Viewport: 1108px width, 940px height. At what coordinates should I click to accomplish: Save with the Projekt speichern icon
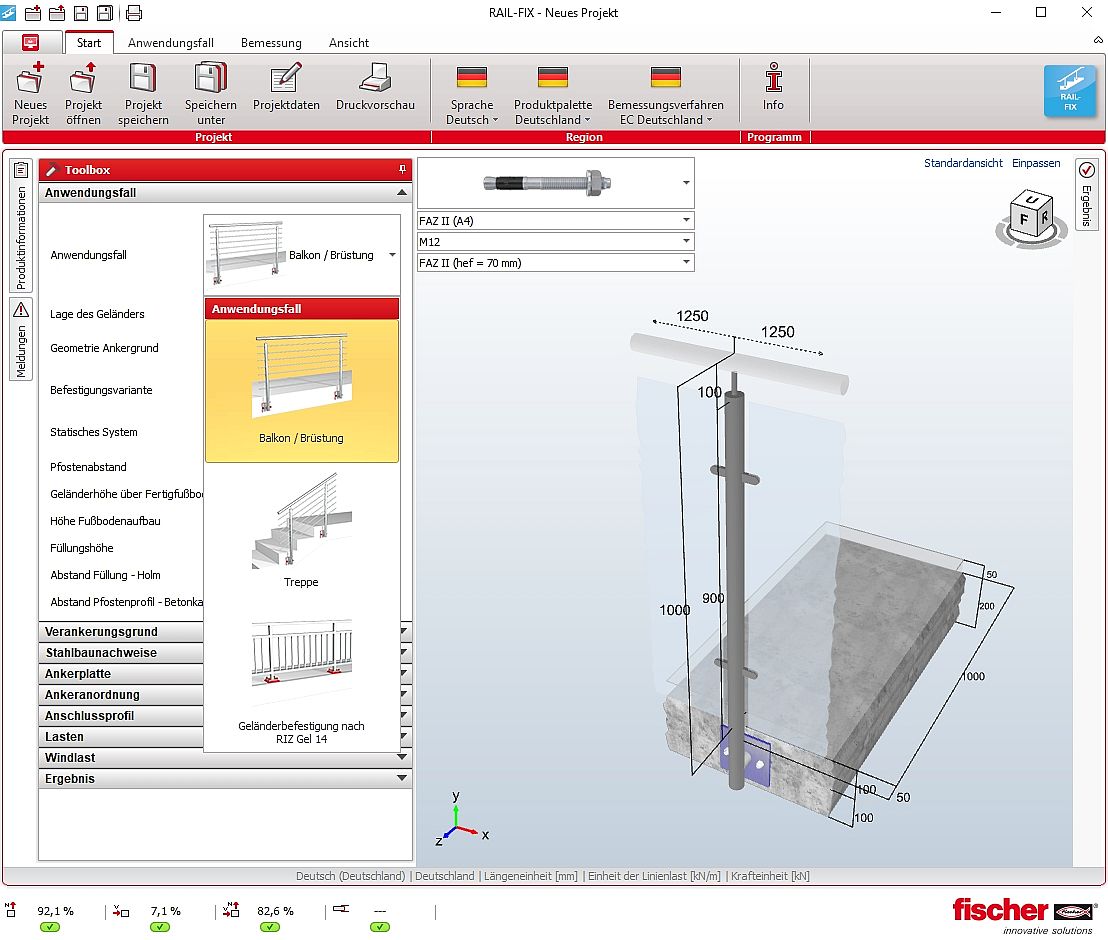pyautogui.click(x=143, y=93)
